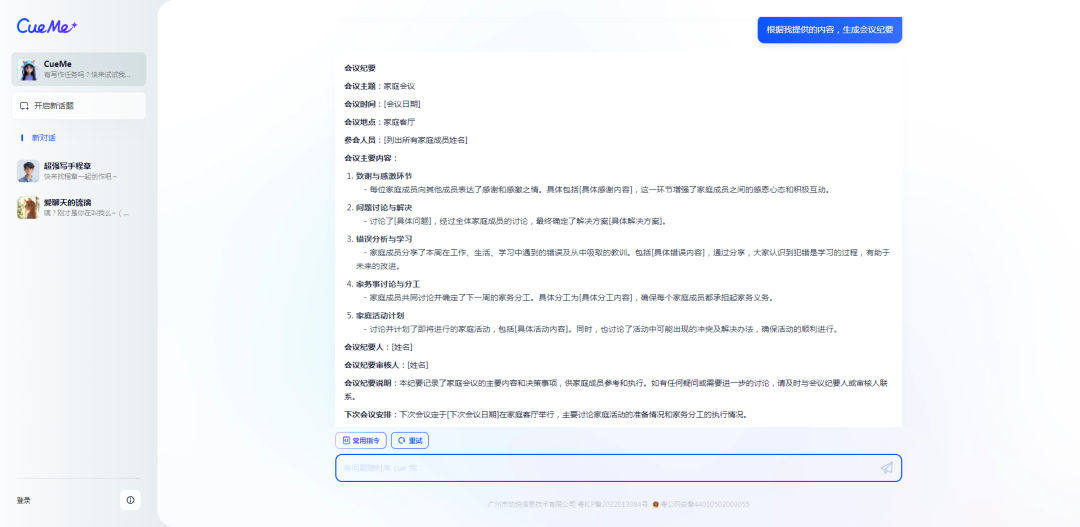Click list item 致谢与感激环节
The width and height of the screenshot is (1080, 527).
384,176
